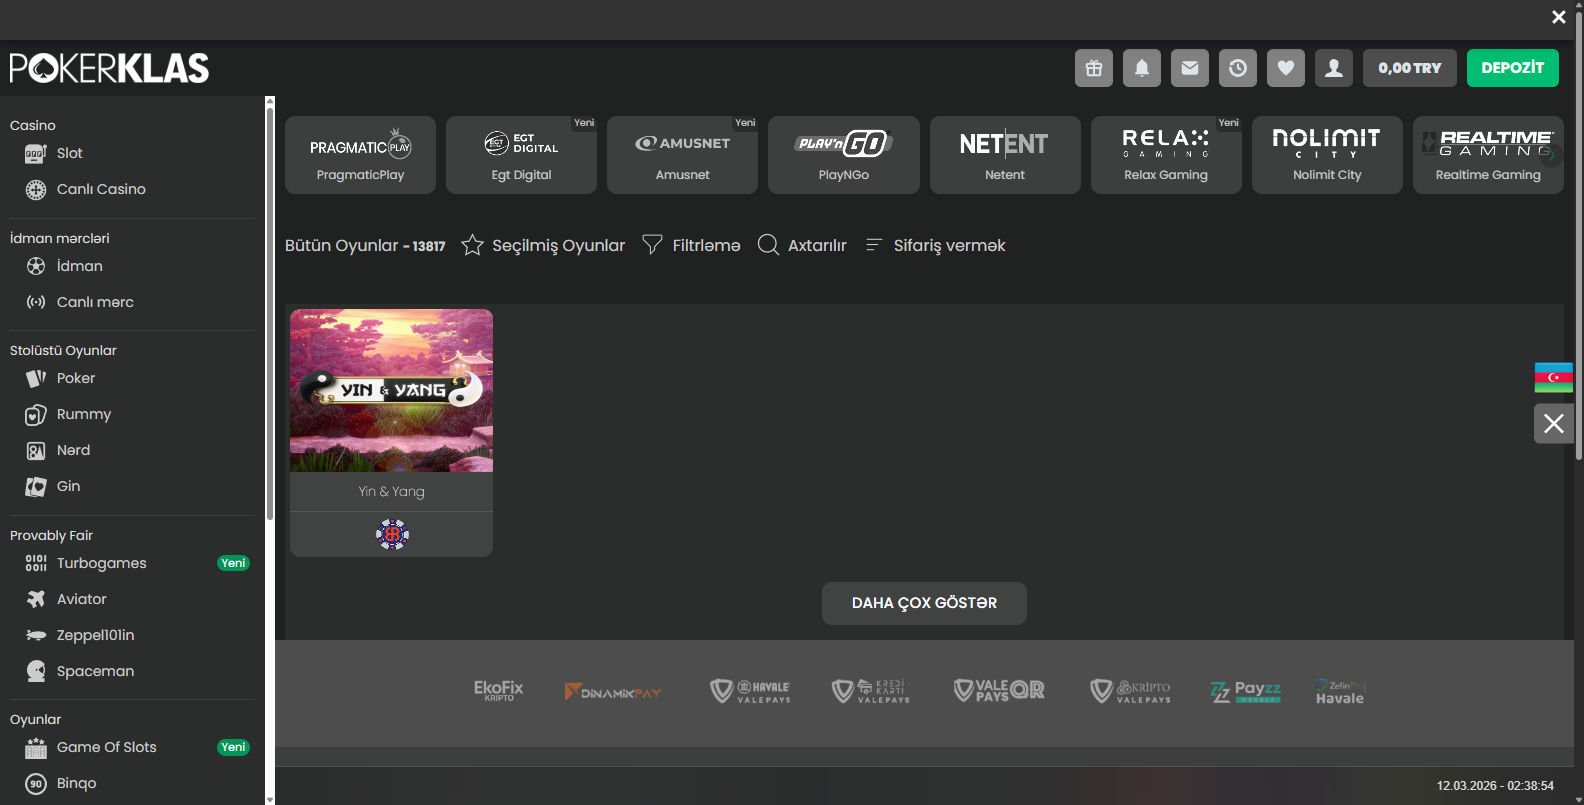1584x805 pixels.
Task: Close the language side panel X
Action: pos(1554,423)
